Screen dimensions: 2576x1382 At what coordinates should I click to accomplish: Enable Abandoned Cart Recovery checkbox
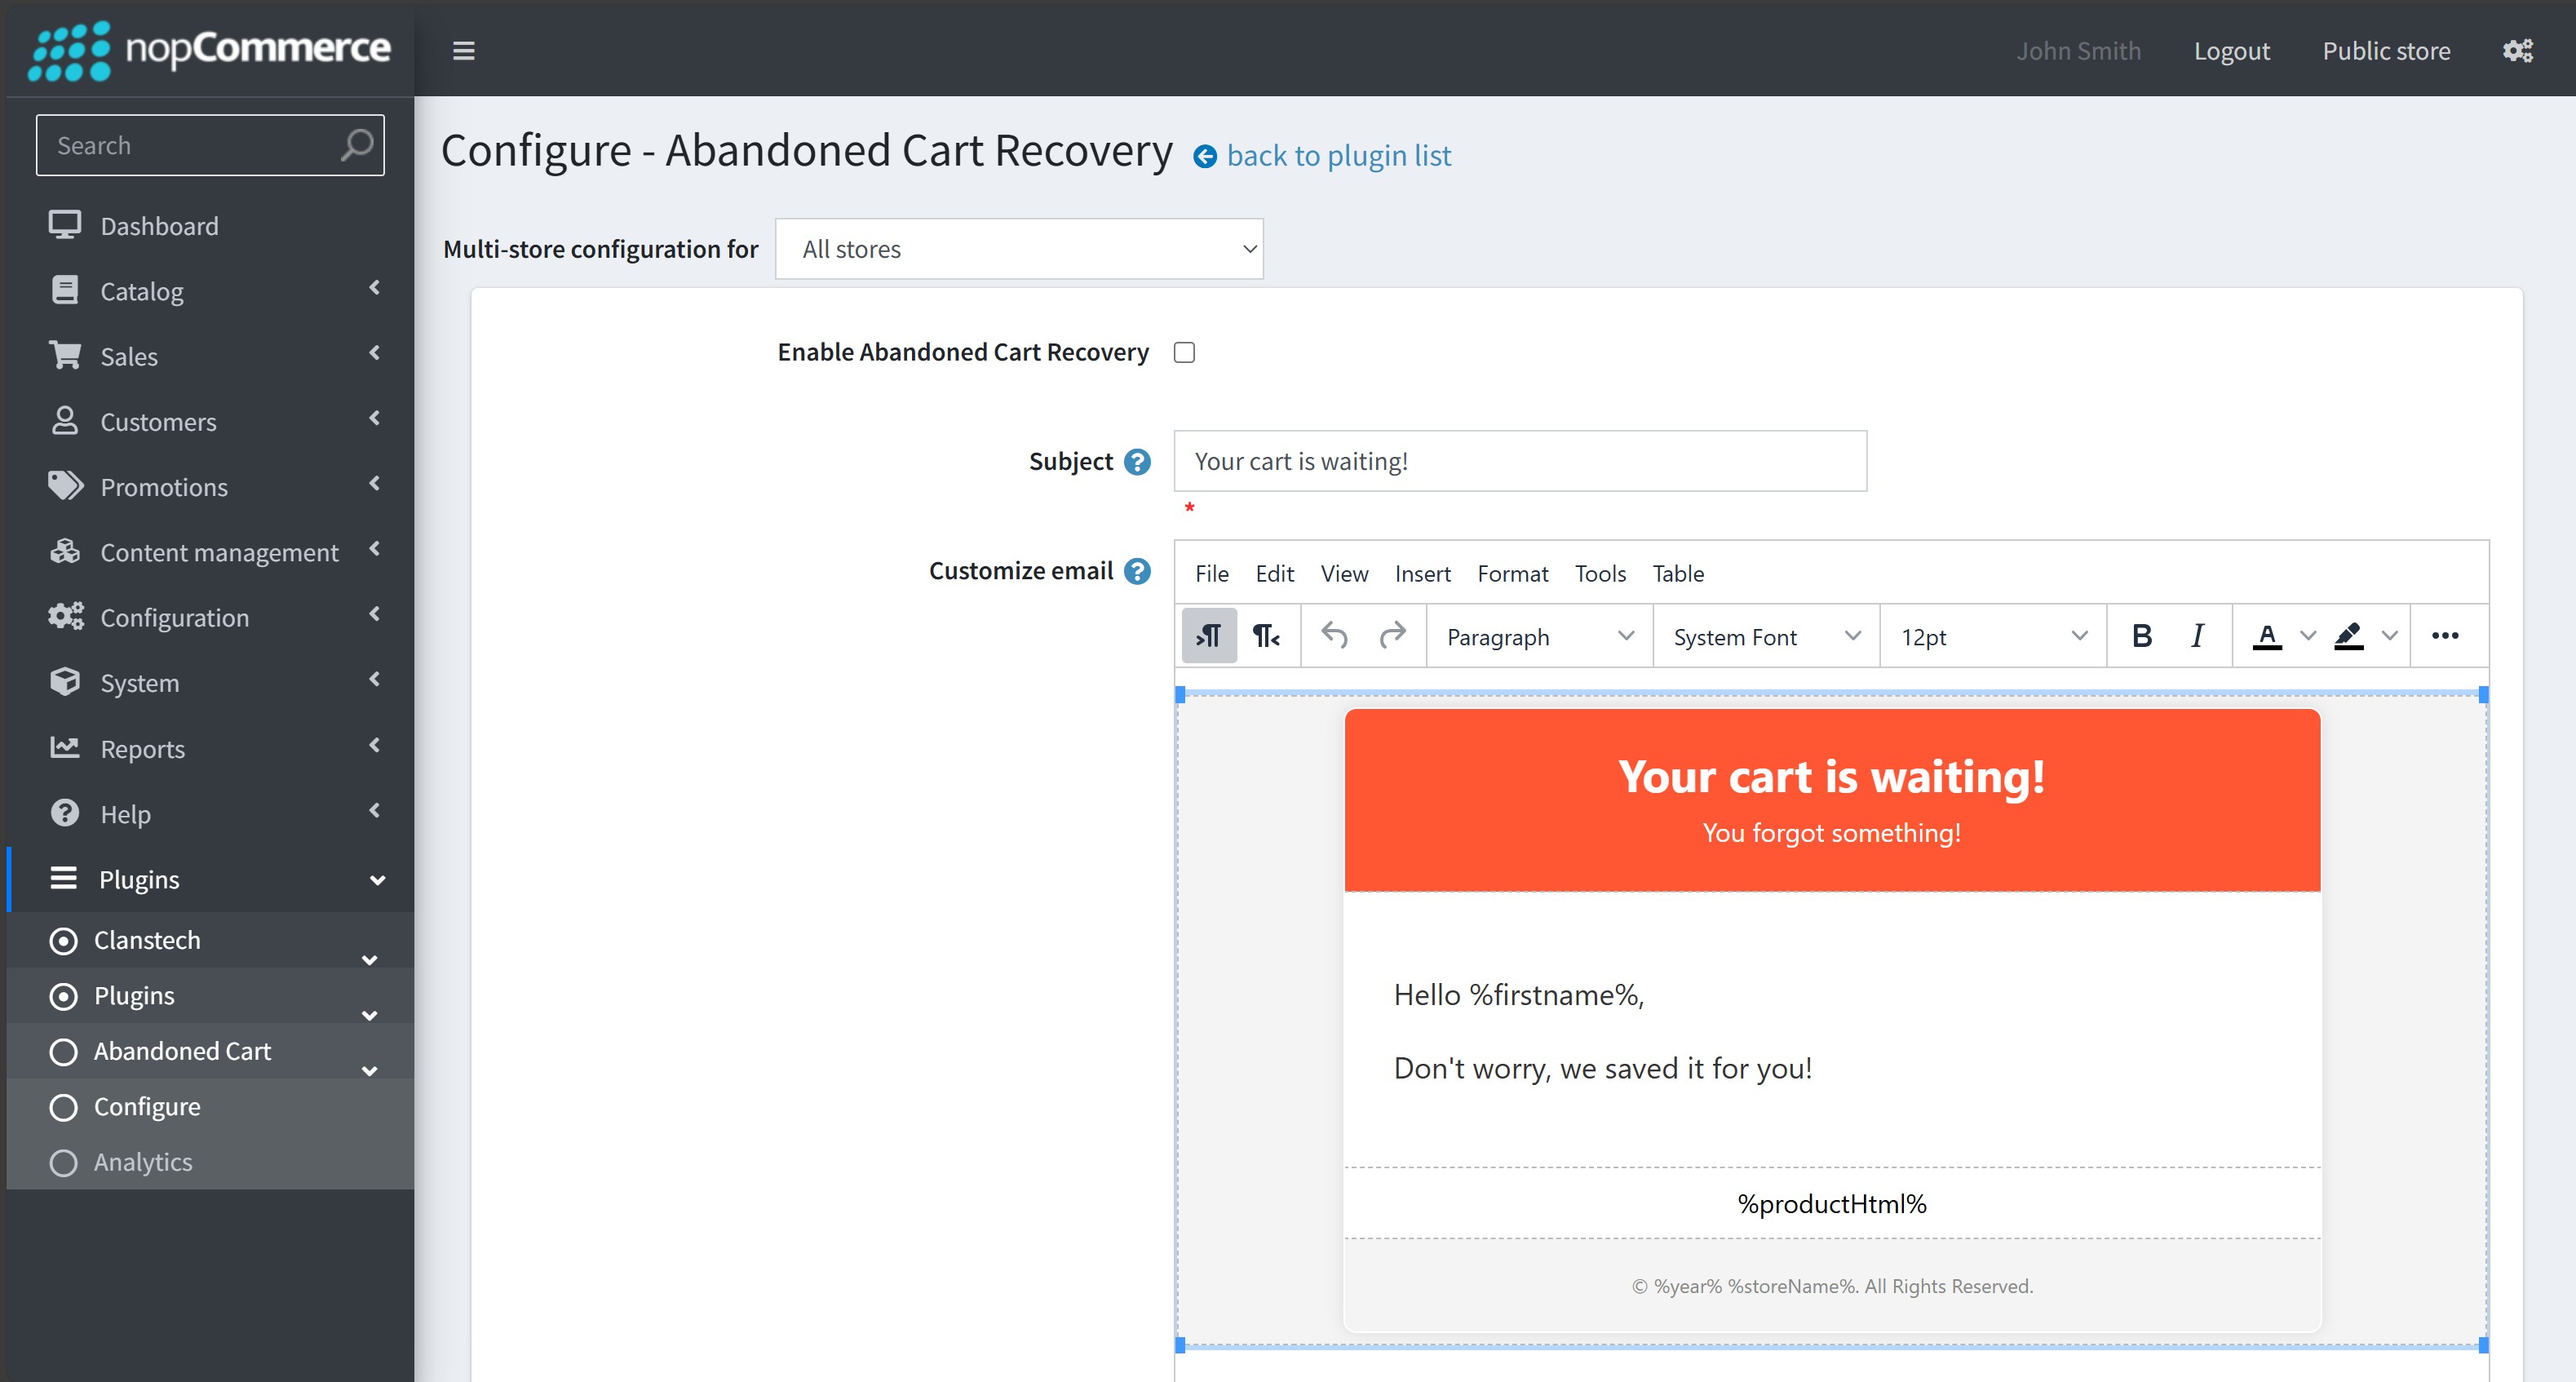point(1184,352)
